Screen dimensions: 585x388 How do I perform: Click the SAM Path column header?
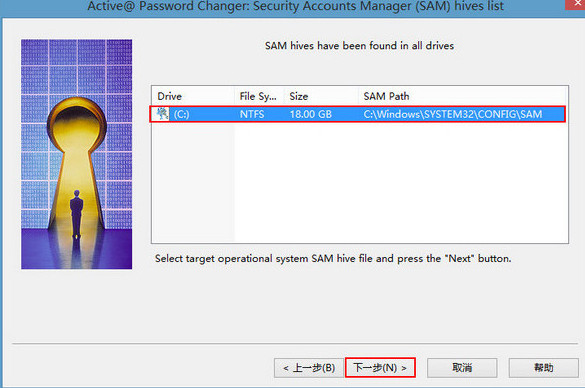point(463,96)
